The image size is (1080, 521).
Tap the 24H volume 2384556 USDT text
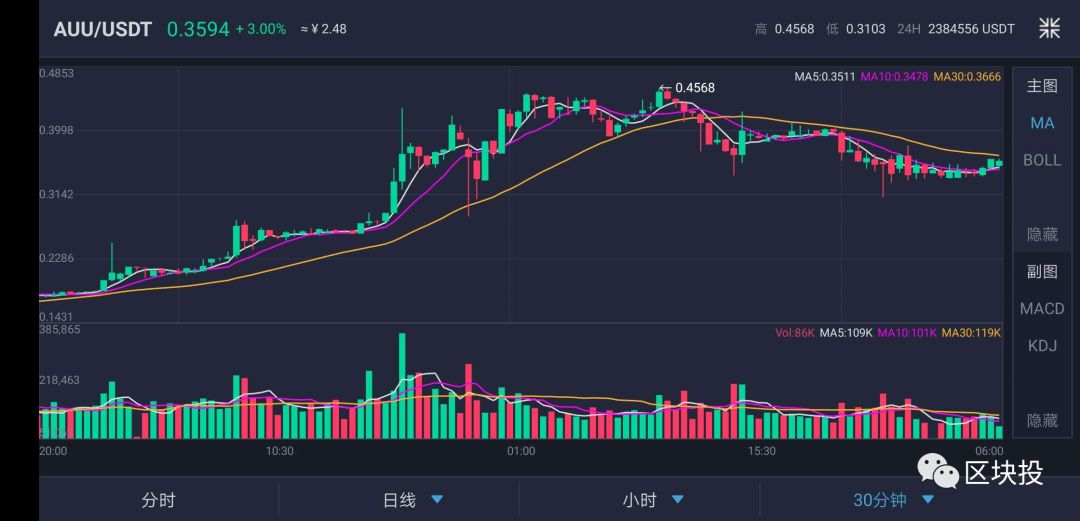(970, 29)
